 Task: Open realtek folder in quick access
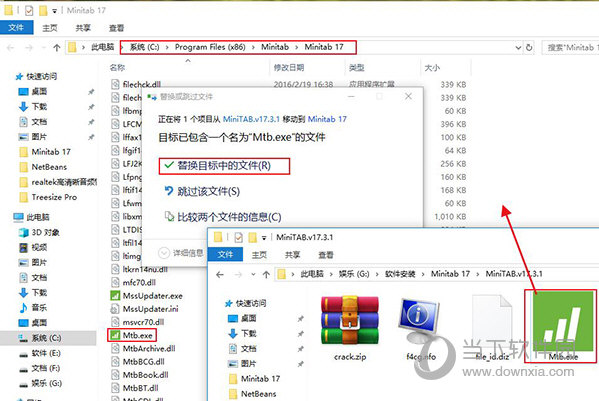[x=58, y=182]
